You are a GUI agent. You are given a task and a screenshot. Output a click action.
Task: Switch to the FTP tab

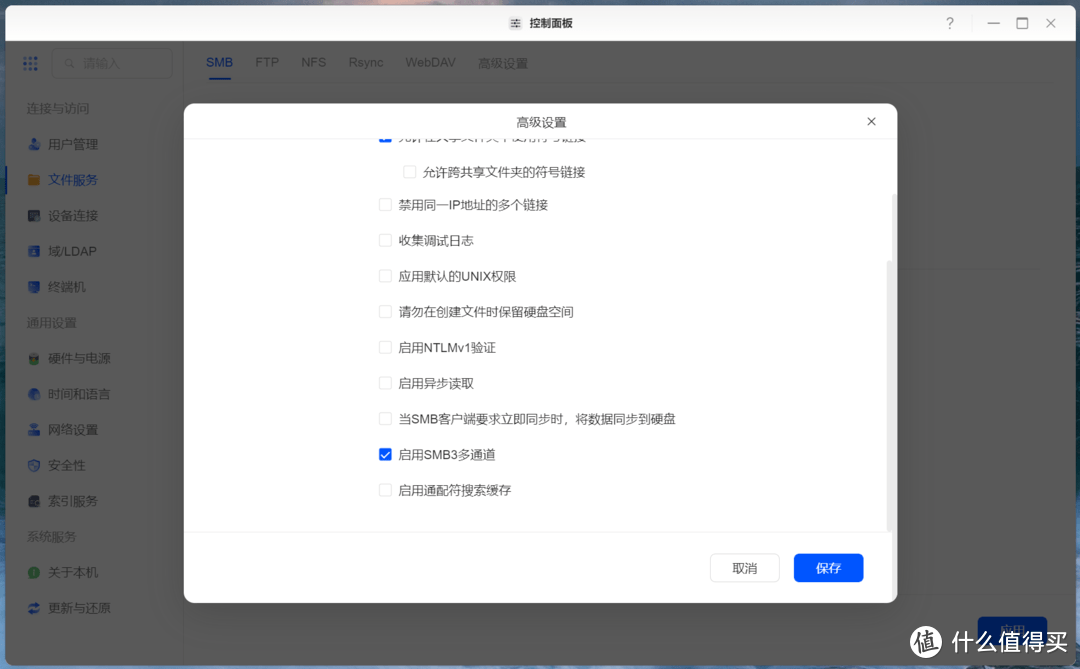pos(267,62)
